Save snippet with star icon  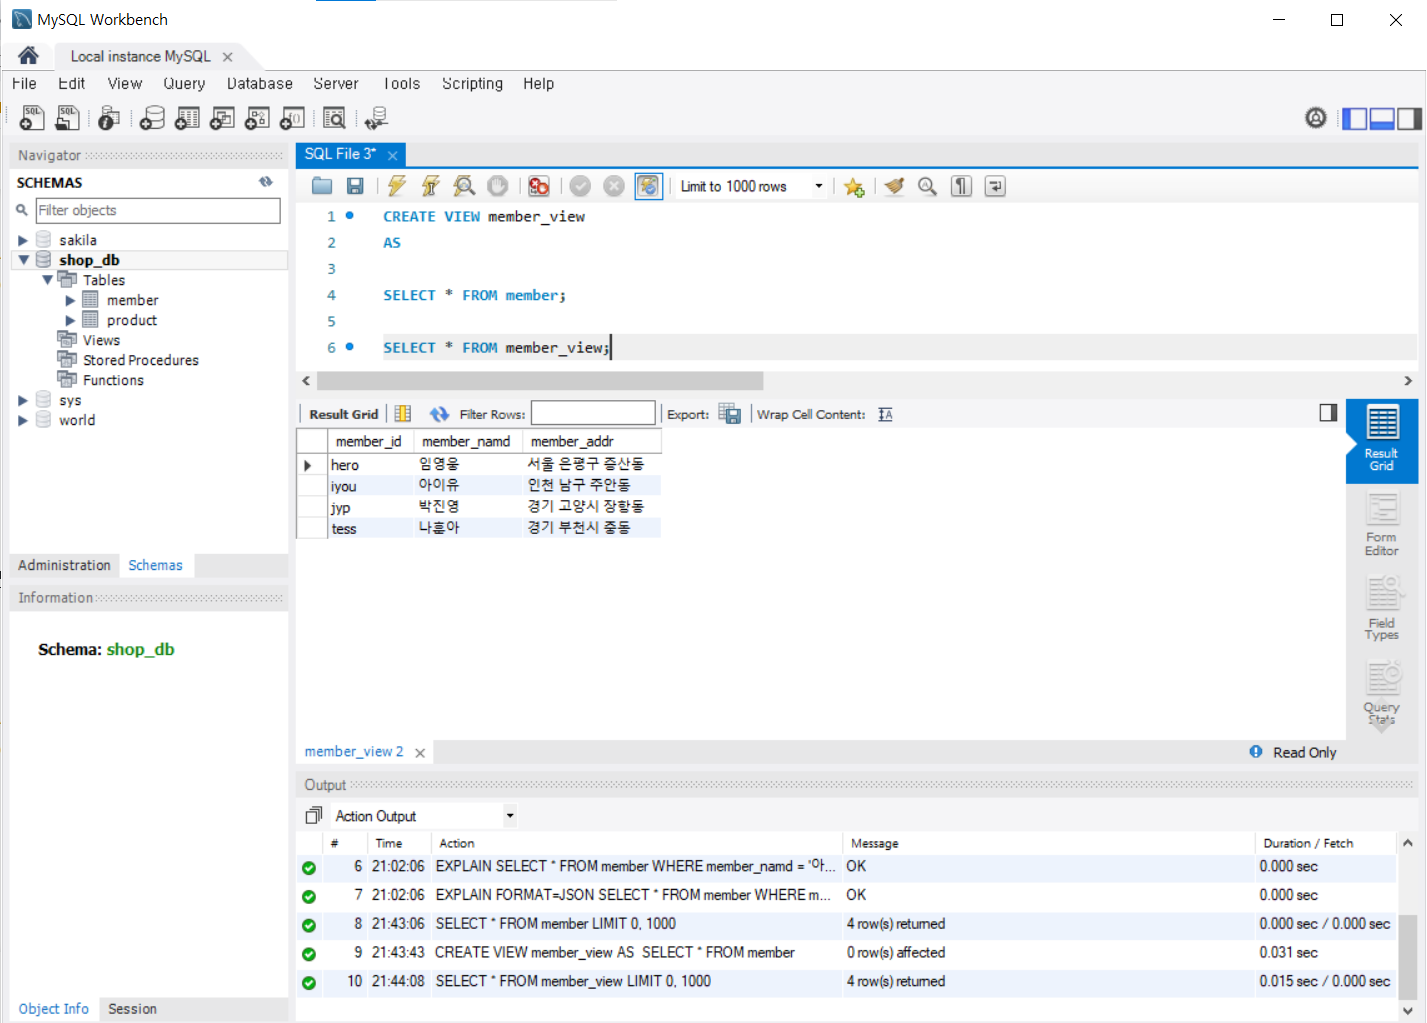point(854,187)
